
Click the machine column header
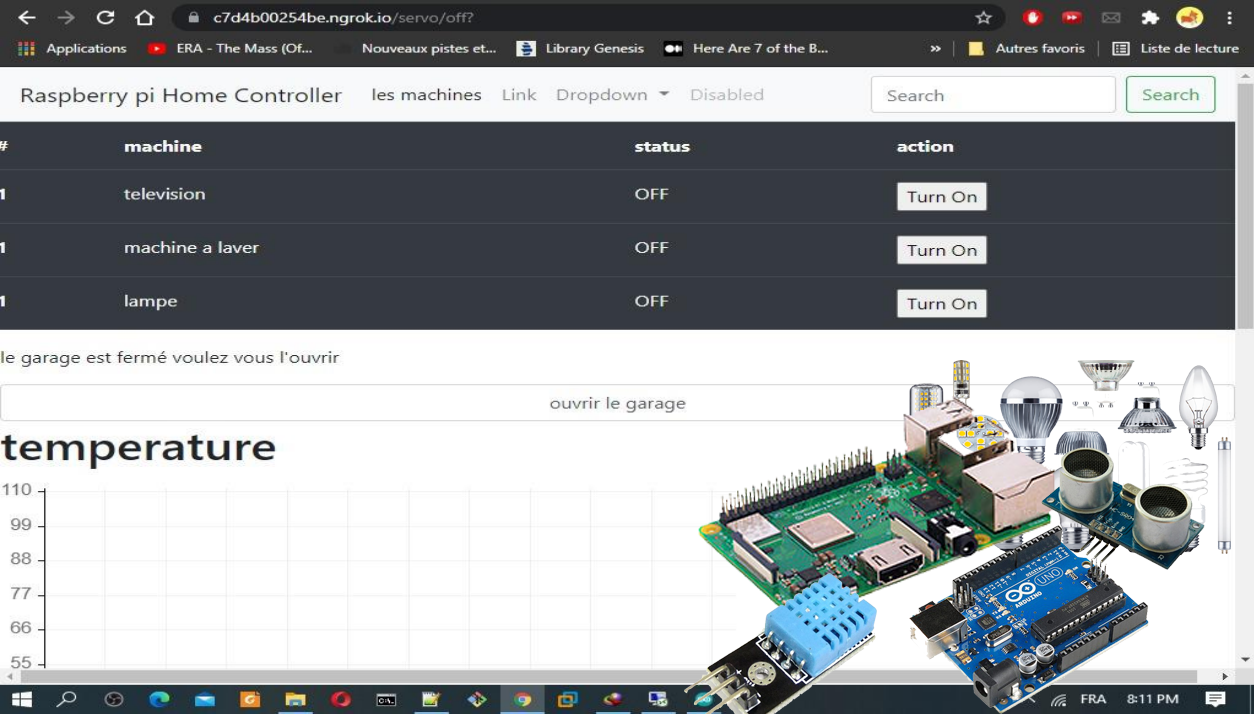[x=163, y=146]
